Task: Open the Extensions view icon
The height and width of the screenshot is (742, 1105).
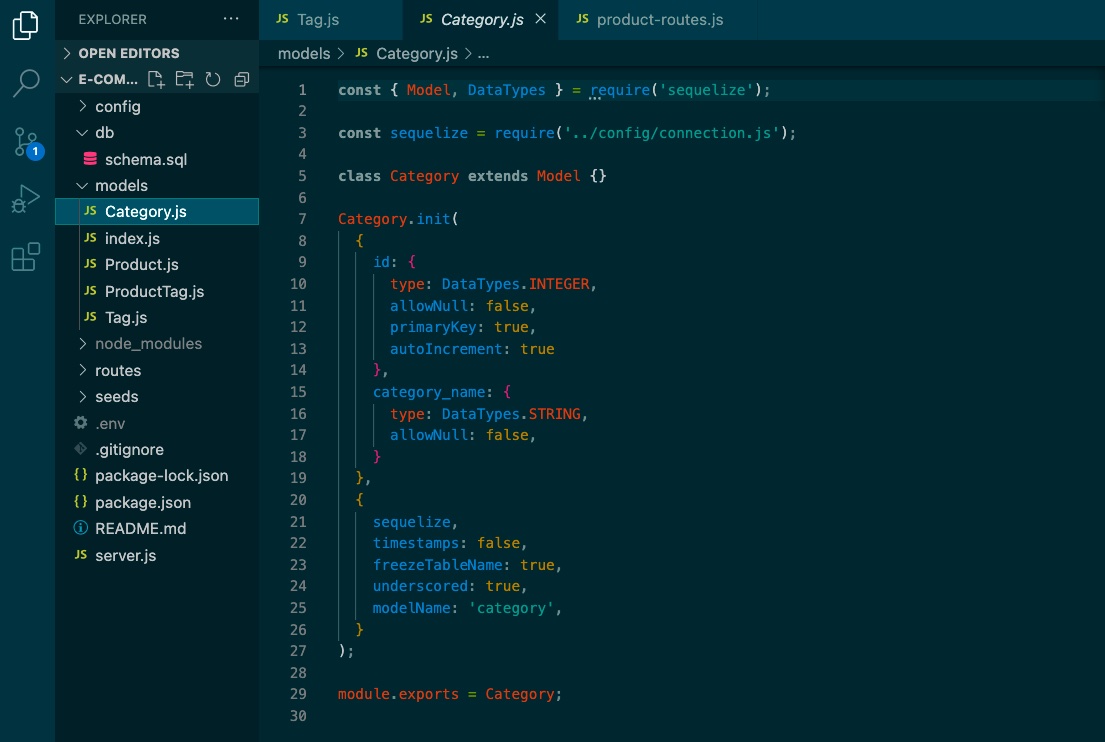Action: (26, 257)
